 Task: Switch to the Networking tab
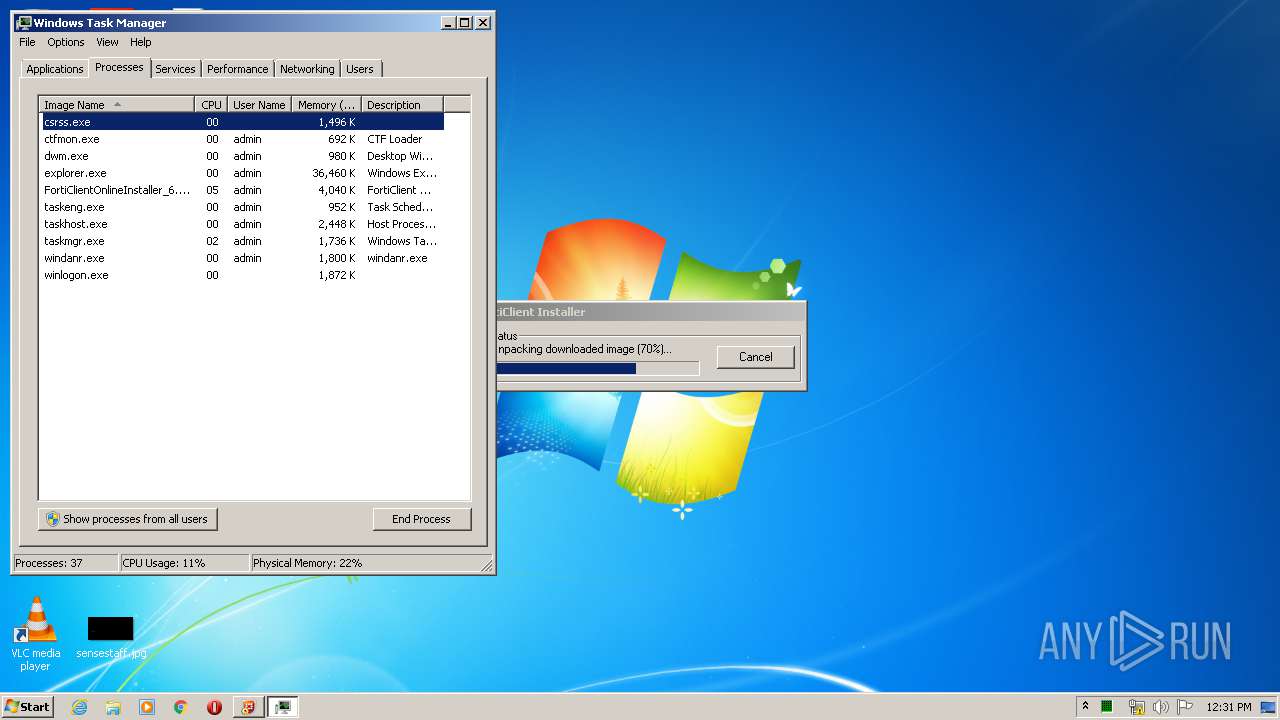(x=307, y=69)
